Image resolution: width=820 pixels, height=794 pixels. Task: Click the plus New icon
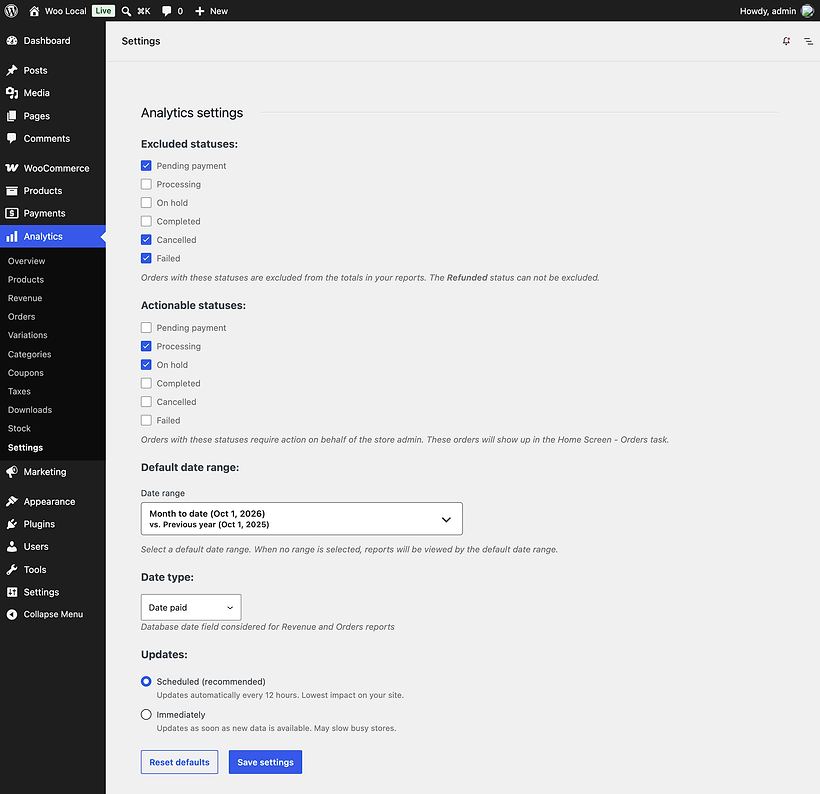click(x=199, y=11)
